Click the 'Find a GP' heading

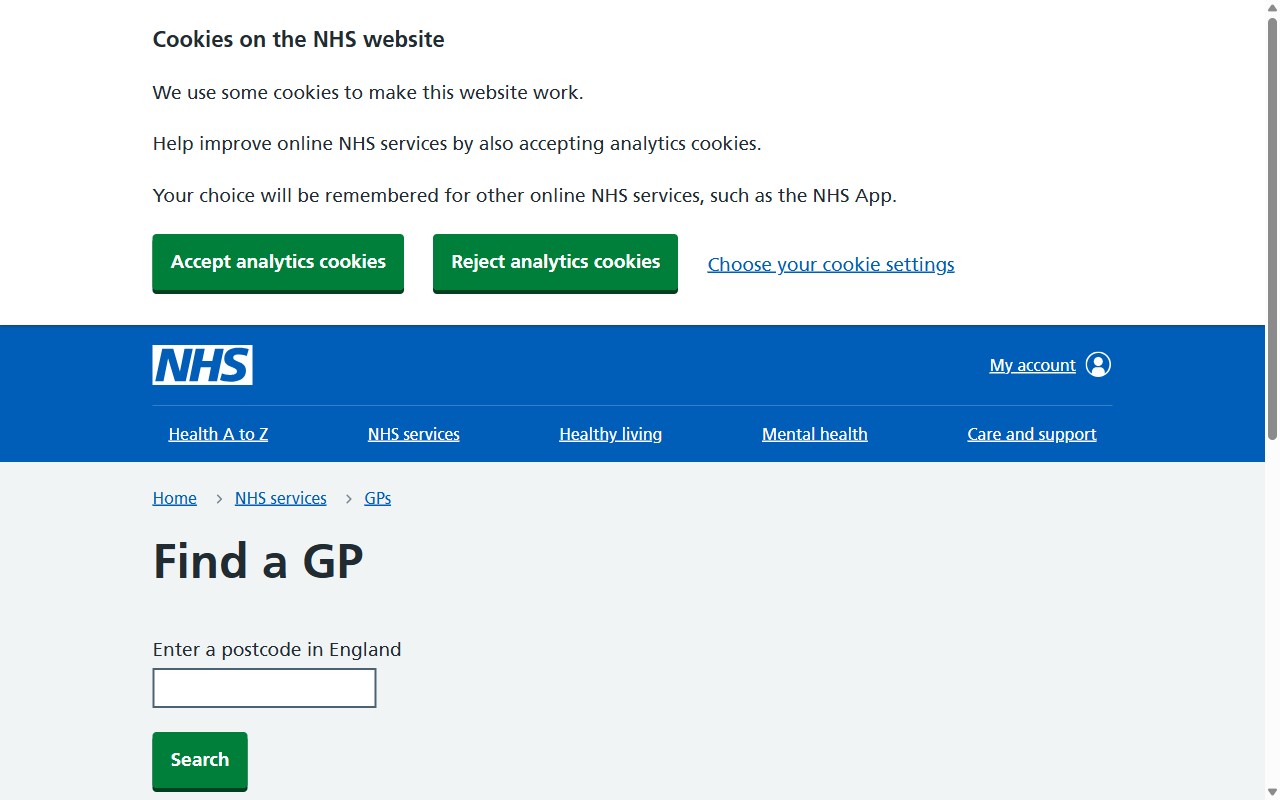point(258,561)
